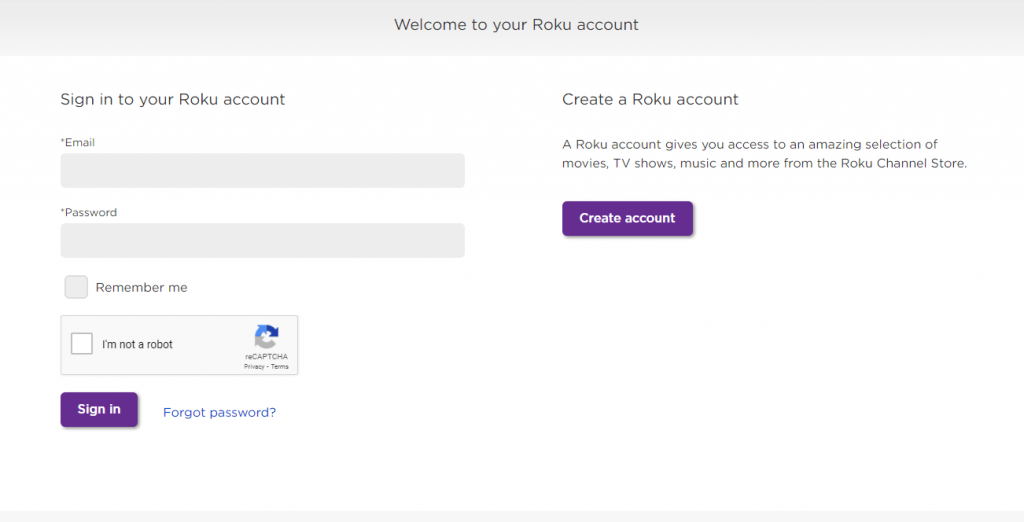Click the "Remember me" label text
Viewport: 1024px width, 522px height.
pyautogui.click(x=141, y=287)
